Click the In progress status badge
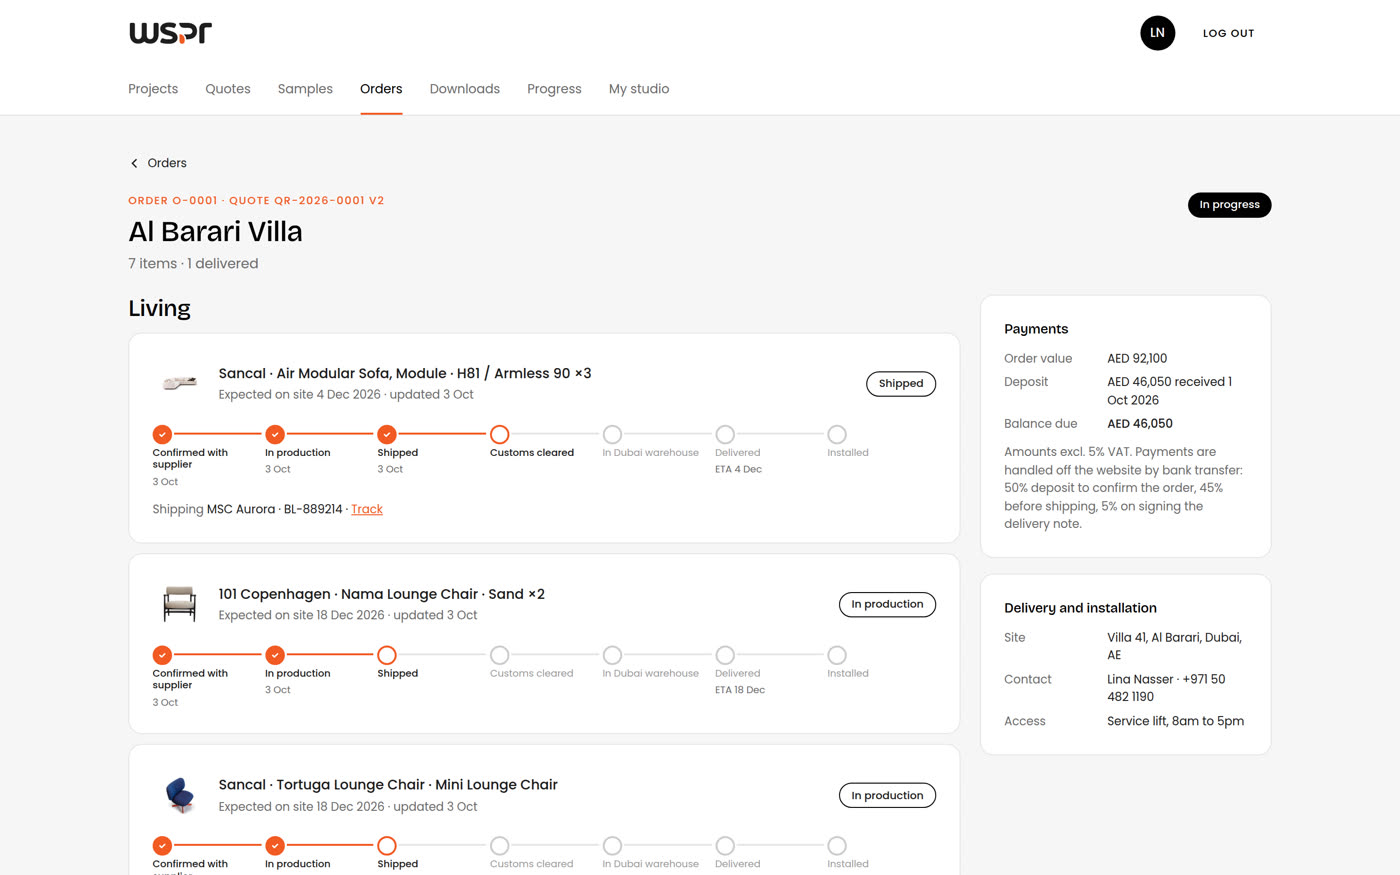The width and height of the screenshot is (1400, 875). (x=1229, y=205)
